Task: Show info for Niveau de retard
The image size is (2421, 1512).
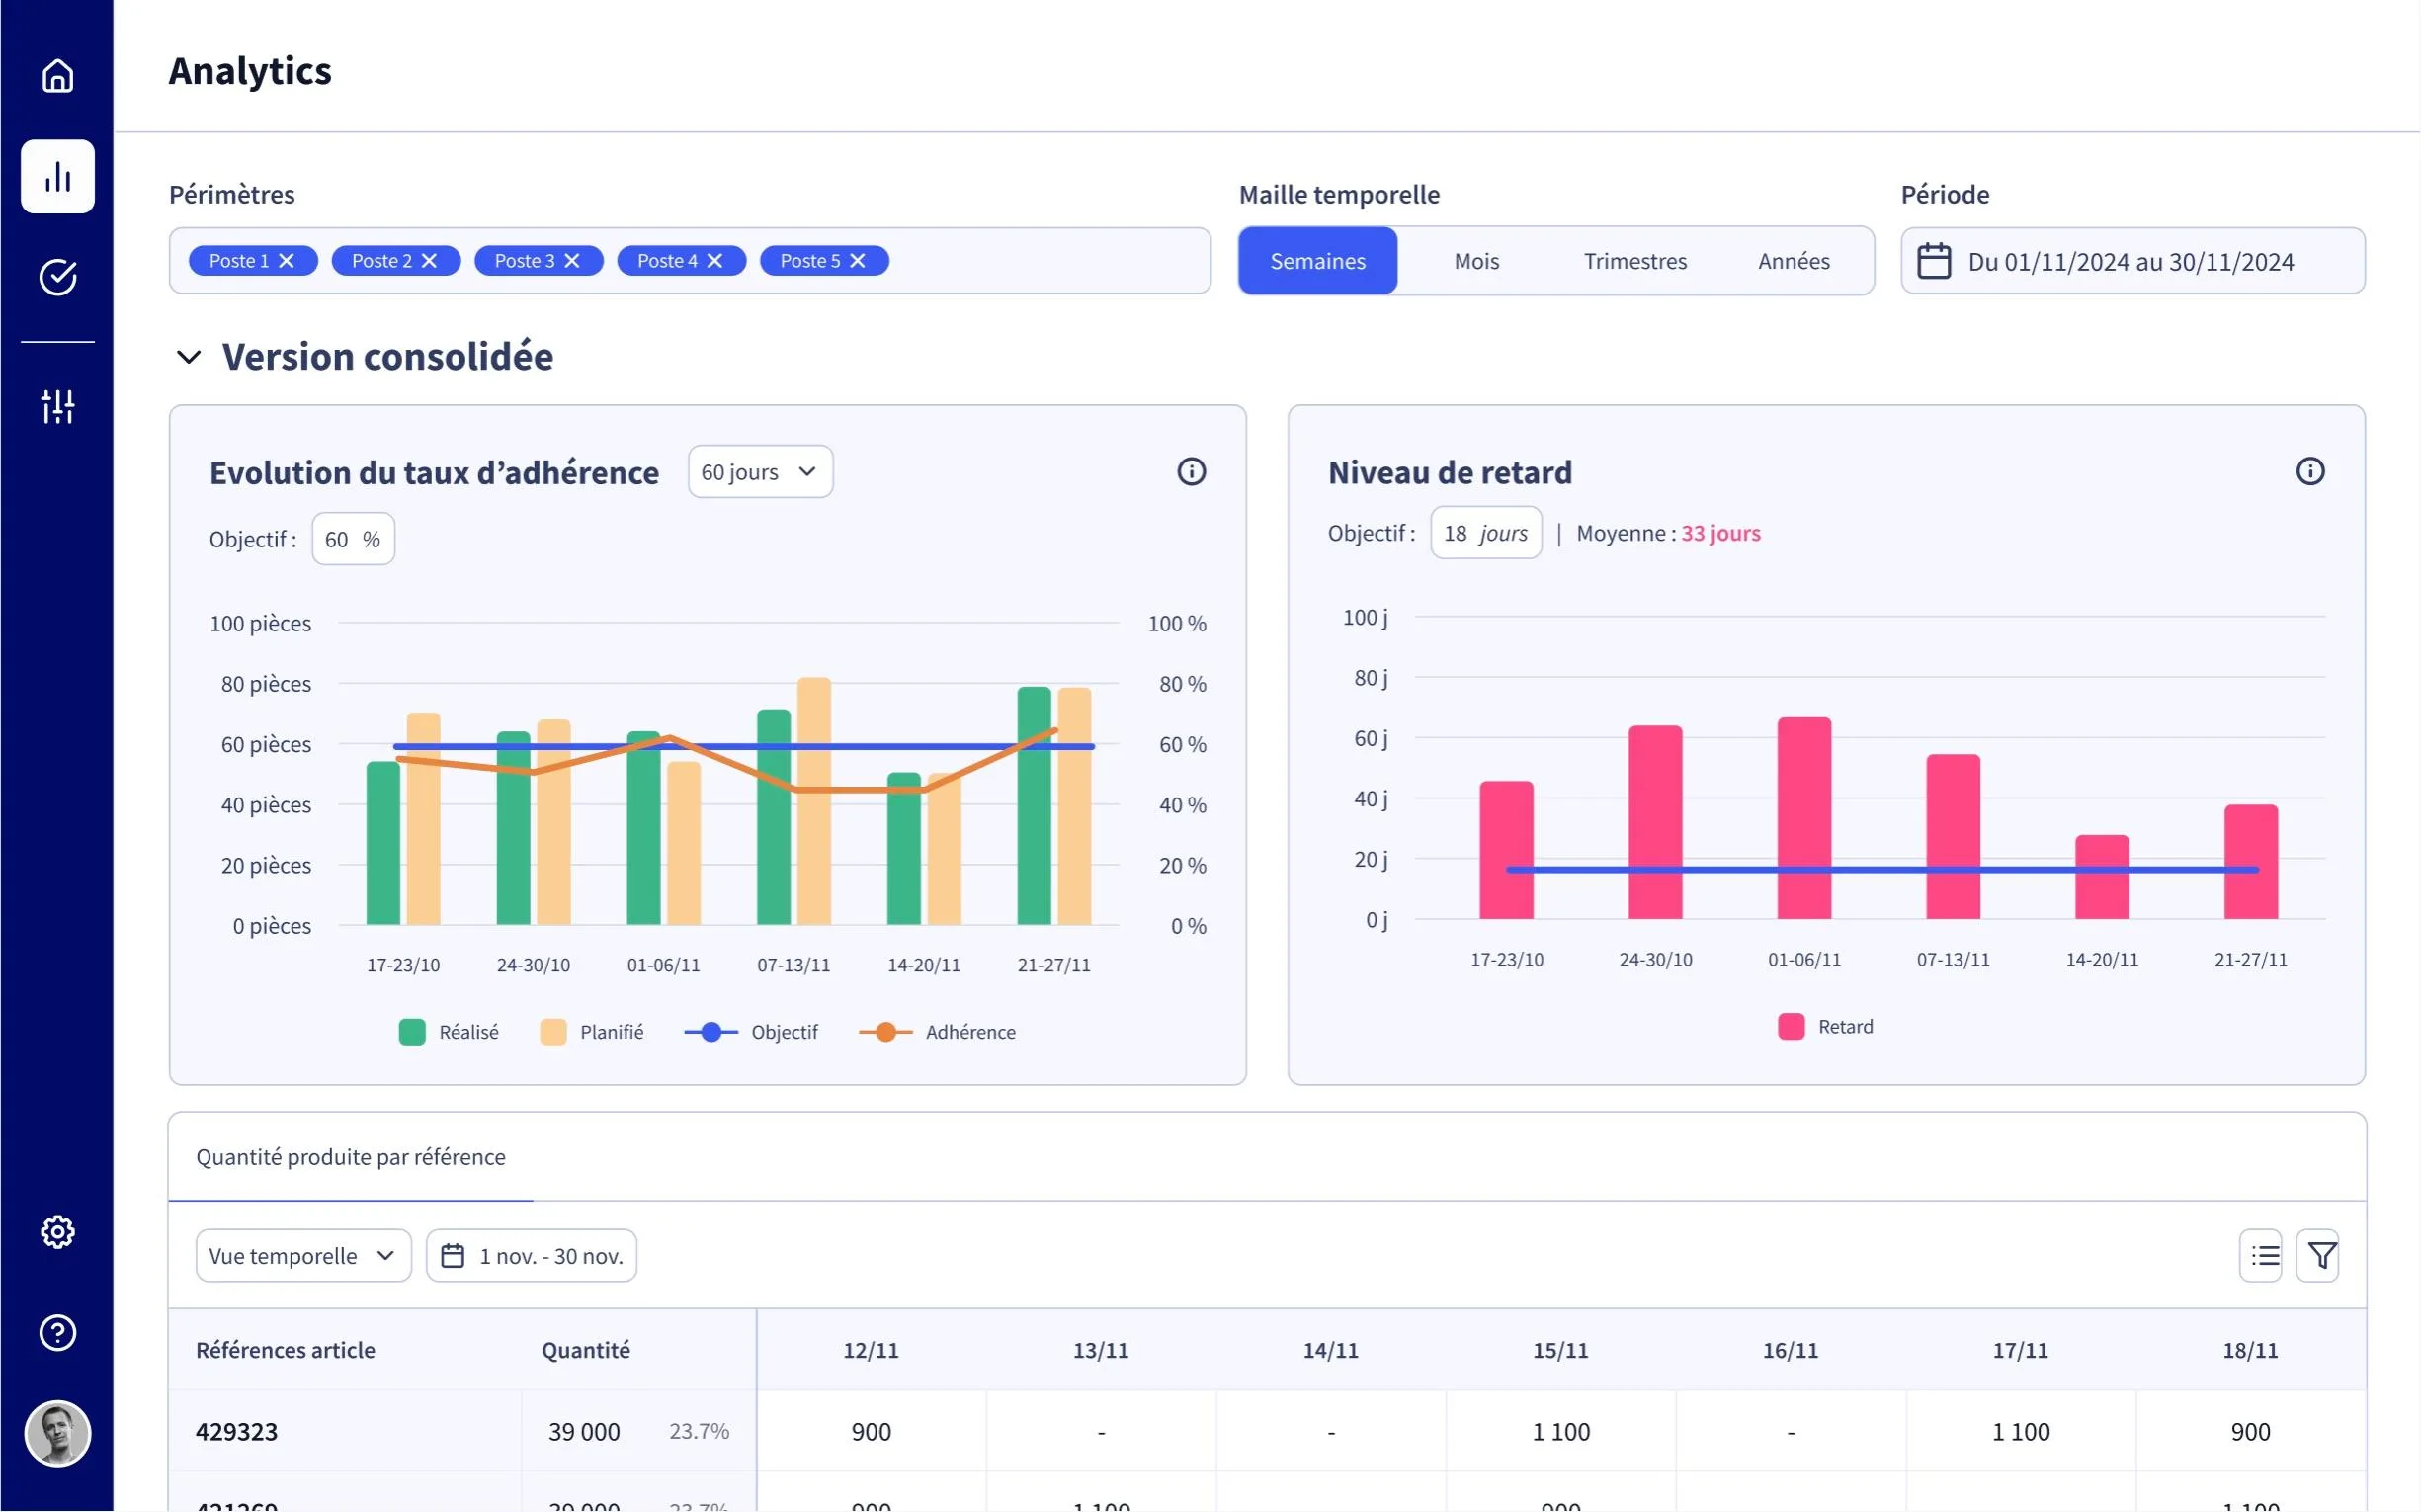Action: point(2310,471)
